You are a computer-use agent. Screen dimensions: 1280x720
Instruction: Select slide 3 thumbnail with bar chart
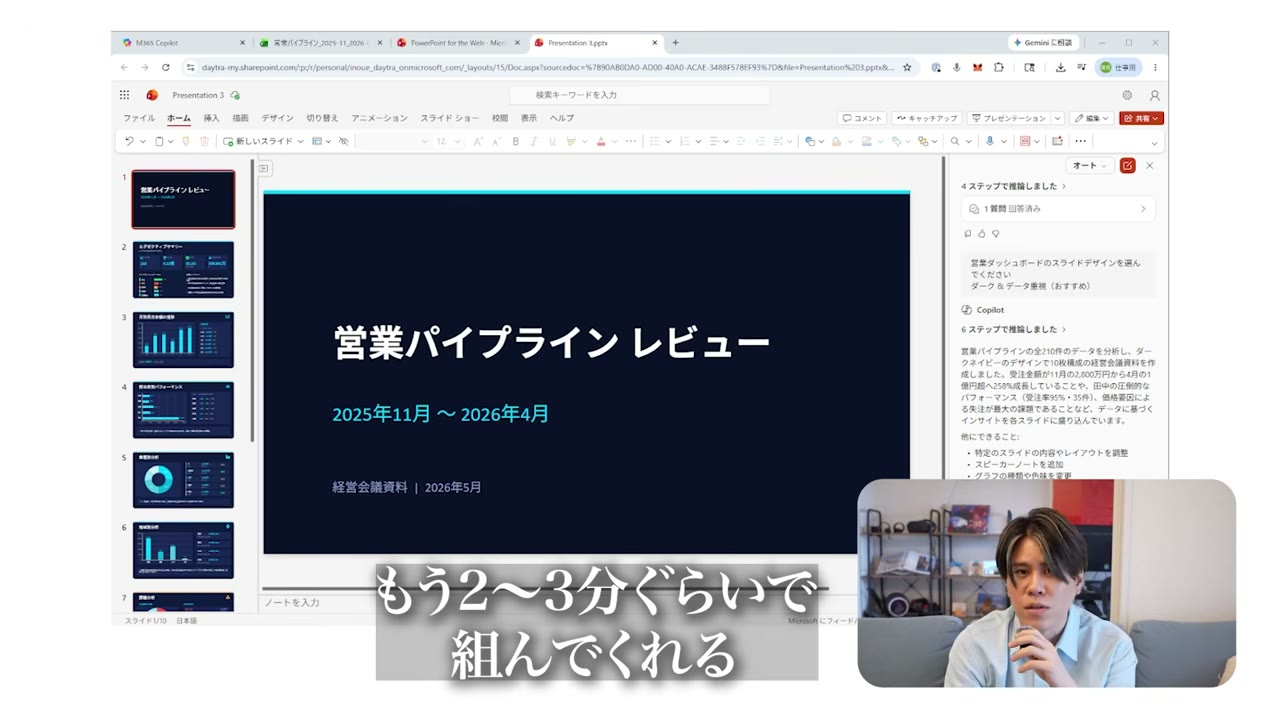click(x=183, y=339)
